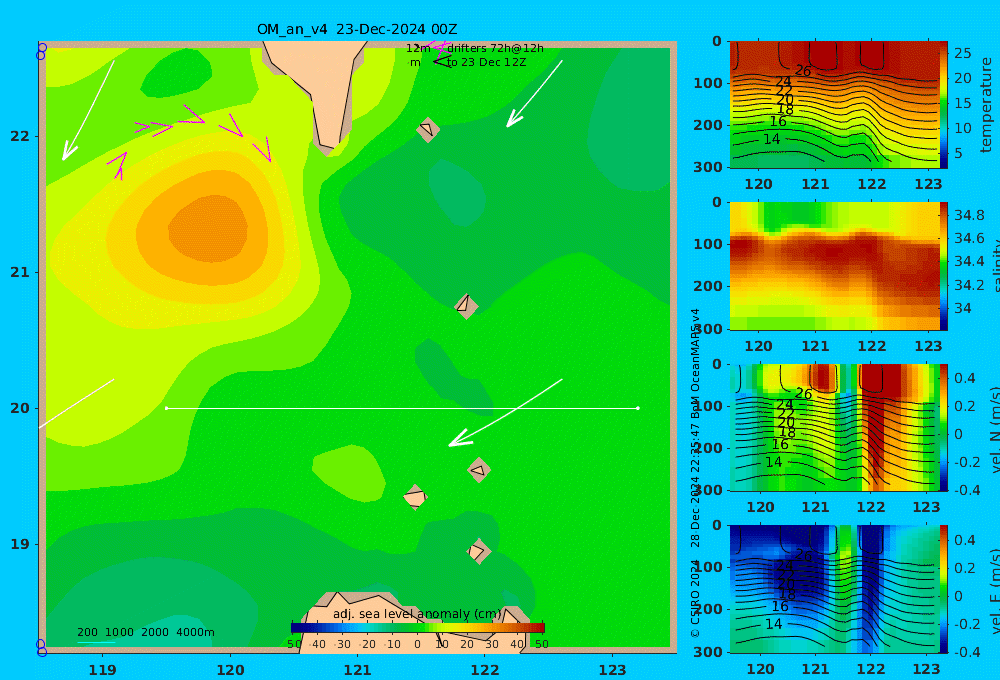The width and height of the screenshot is (1000, 680).
Task: Click the 26 contour label in the temperature plot
Action: click(x=803, y=71)
